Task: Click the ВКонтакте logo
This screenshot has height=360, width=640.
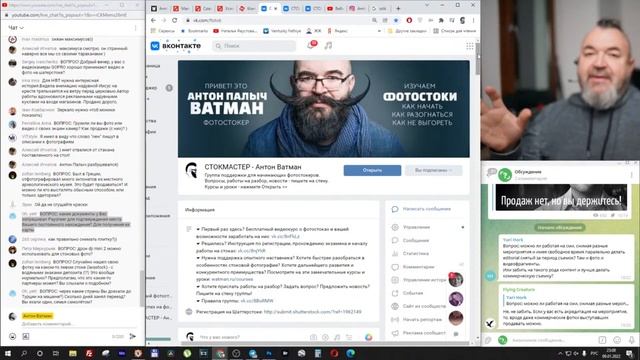Action: (176, 46)
